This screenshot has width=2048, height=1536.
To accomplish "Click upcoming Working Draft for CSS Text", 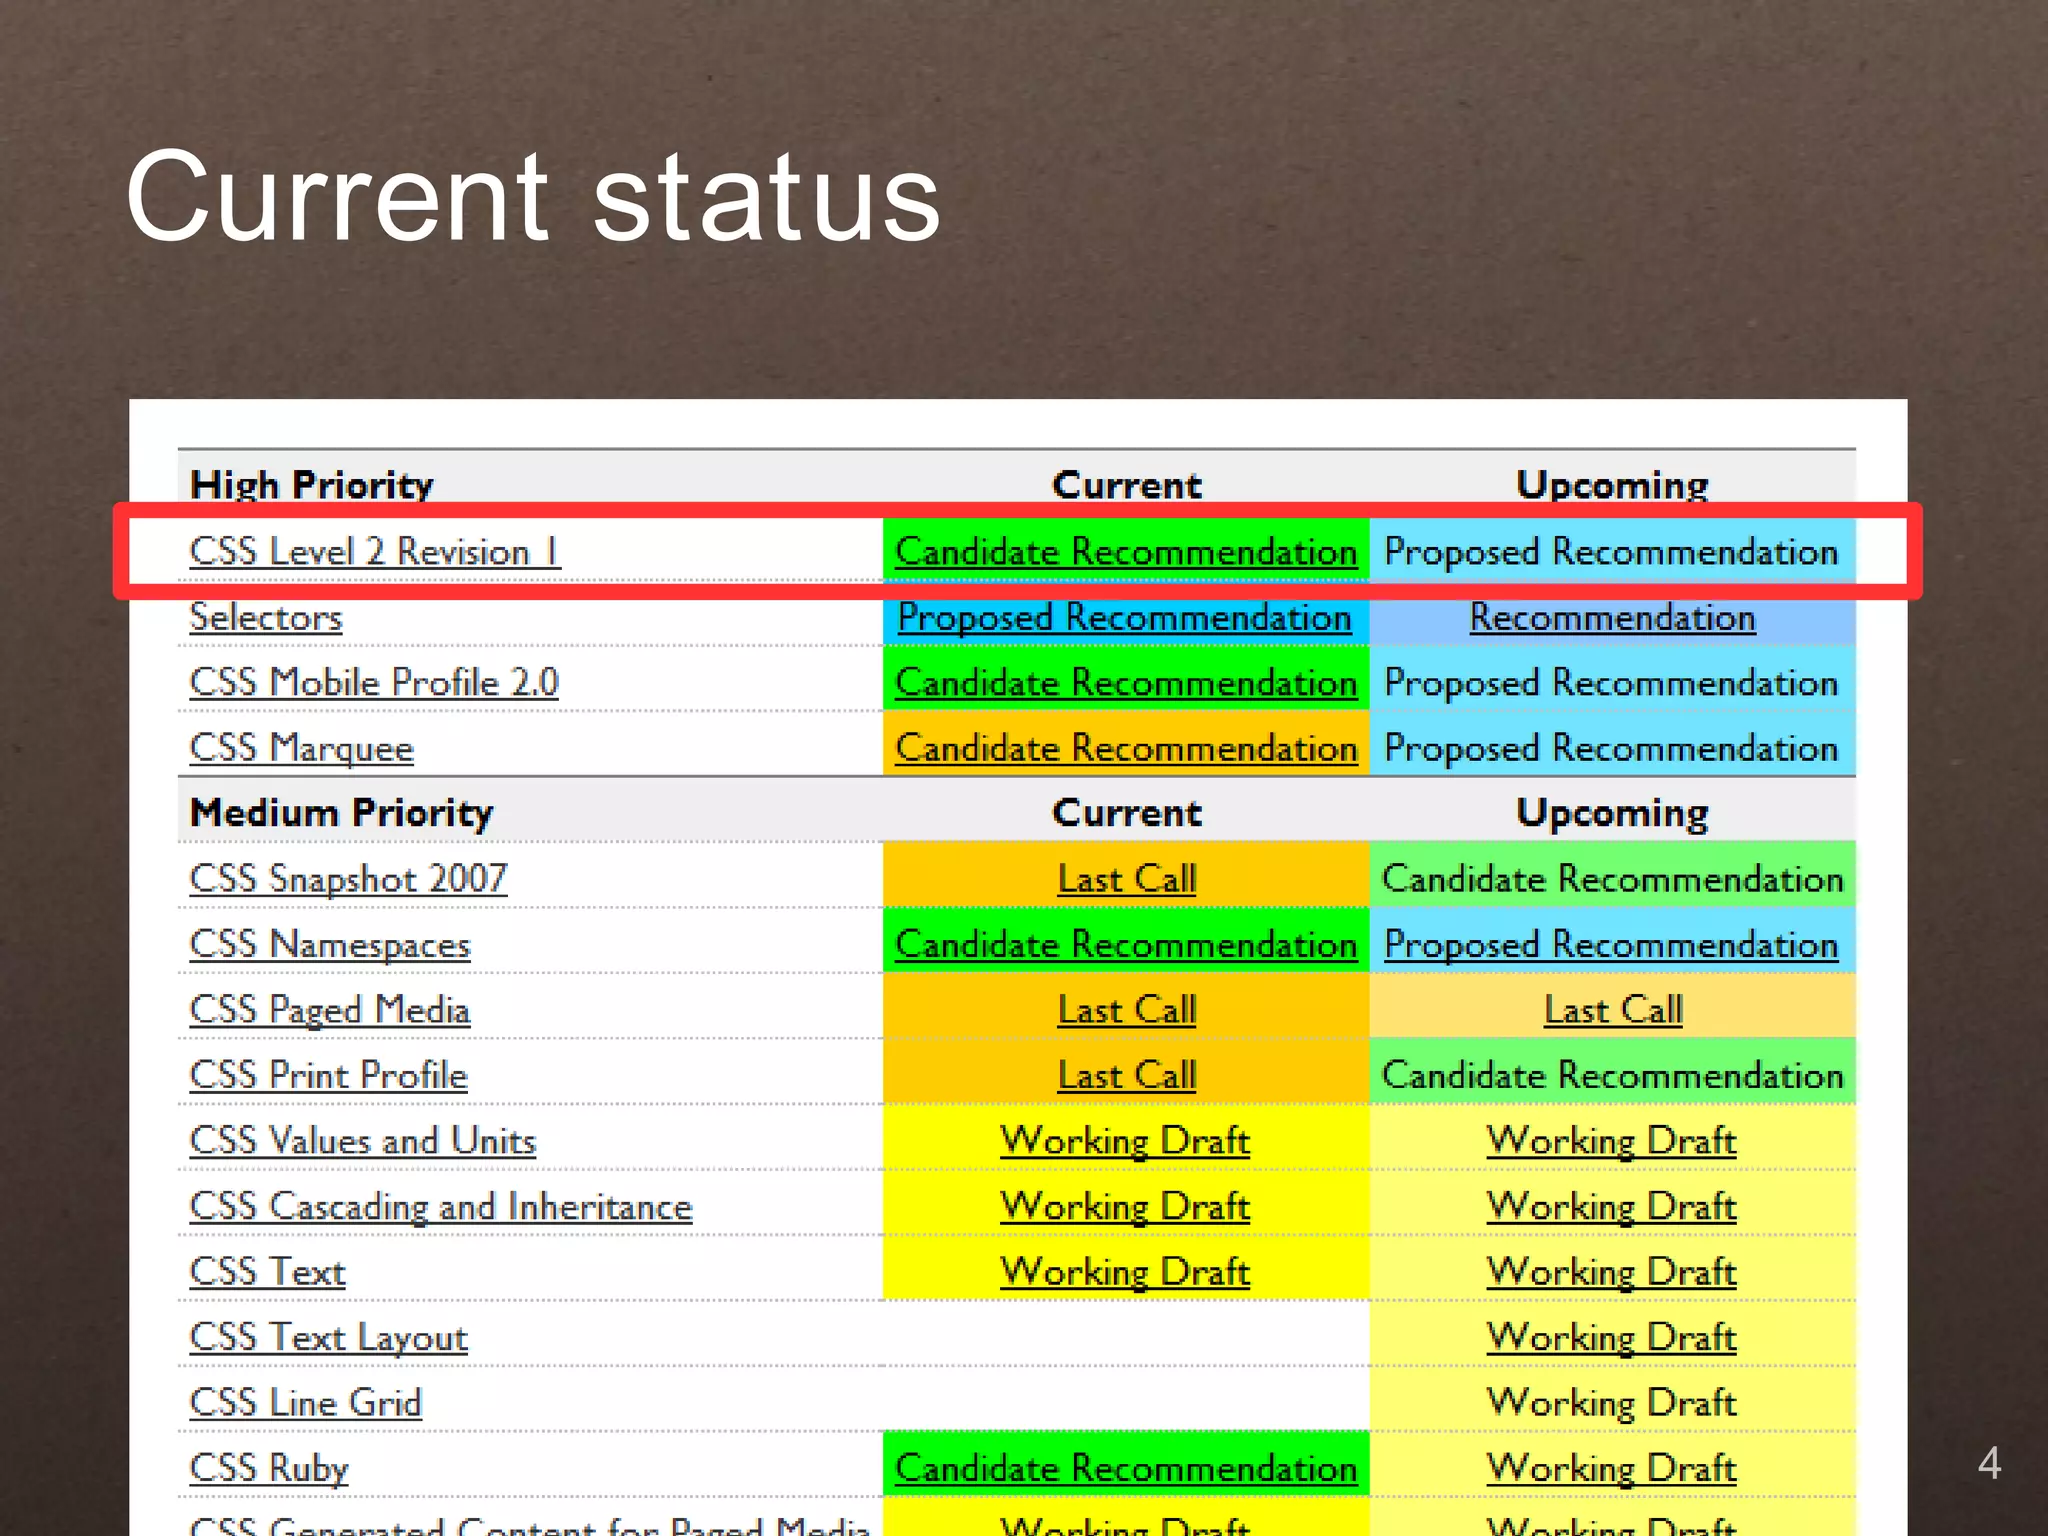I will 1611,1272.
